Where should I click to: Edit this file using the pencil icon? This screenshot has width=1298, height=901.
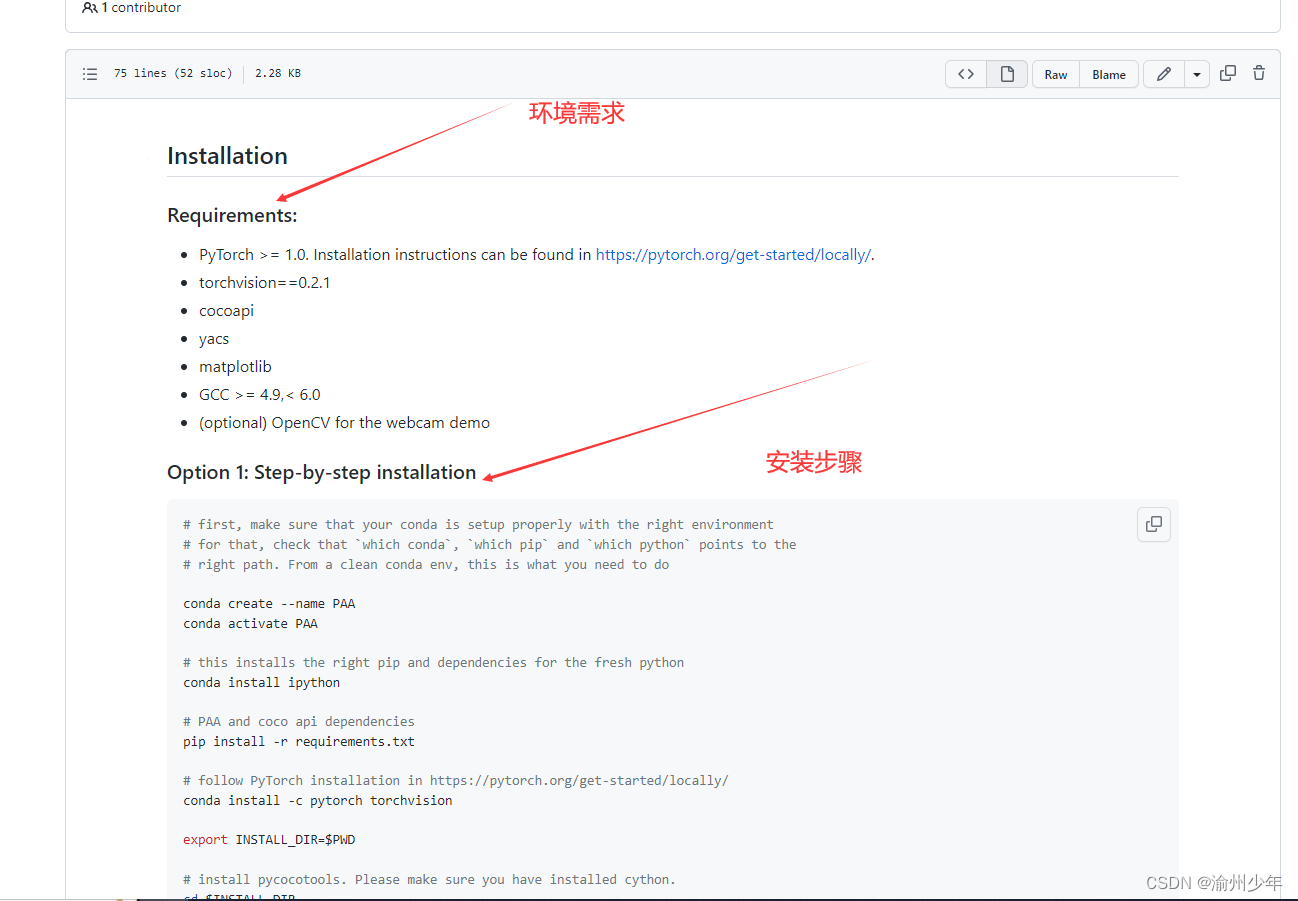pos(1163,73)
